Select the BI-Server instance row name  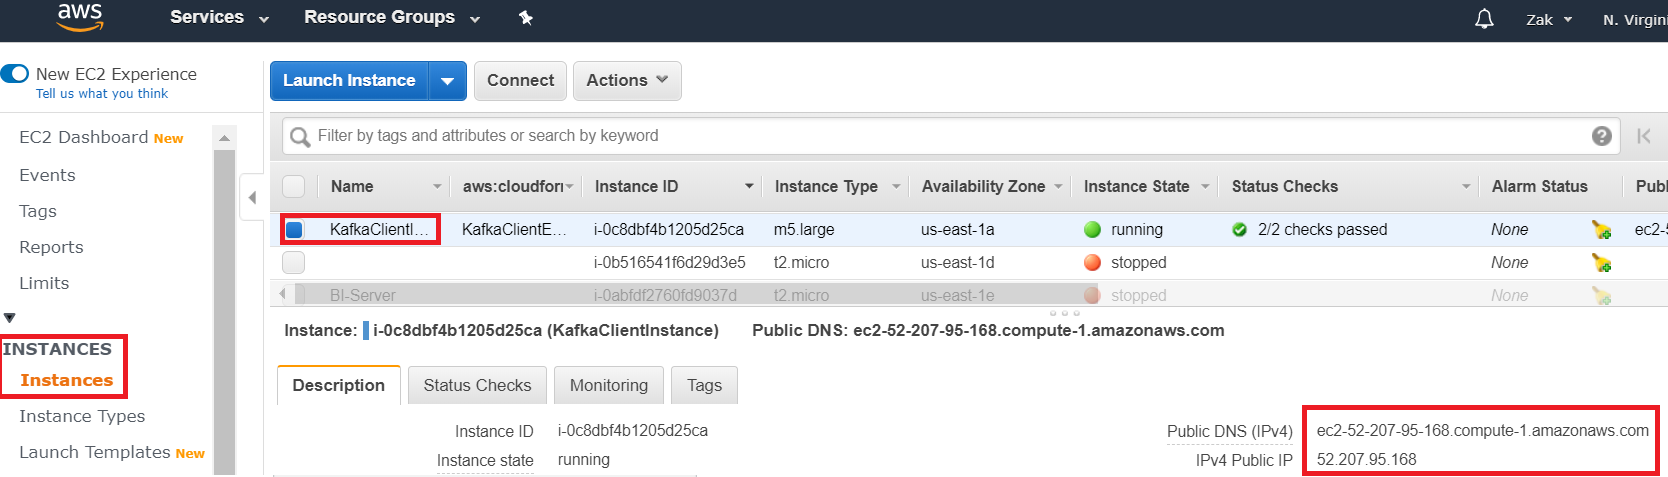coord(363,296)
